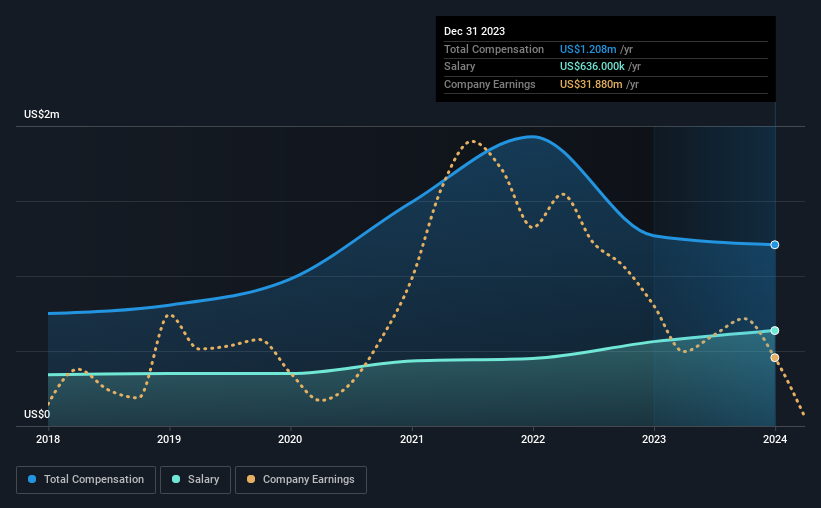Image resolution: width=821 pixels, height=508 pixels.
Task: Click the teal dot in the Salary legend
Action: pyautogui.click(x=176, y=479)
